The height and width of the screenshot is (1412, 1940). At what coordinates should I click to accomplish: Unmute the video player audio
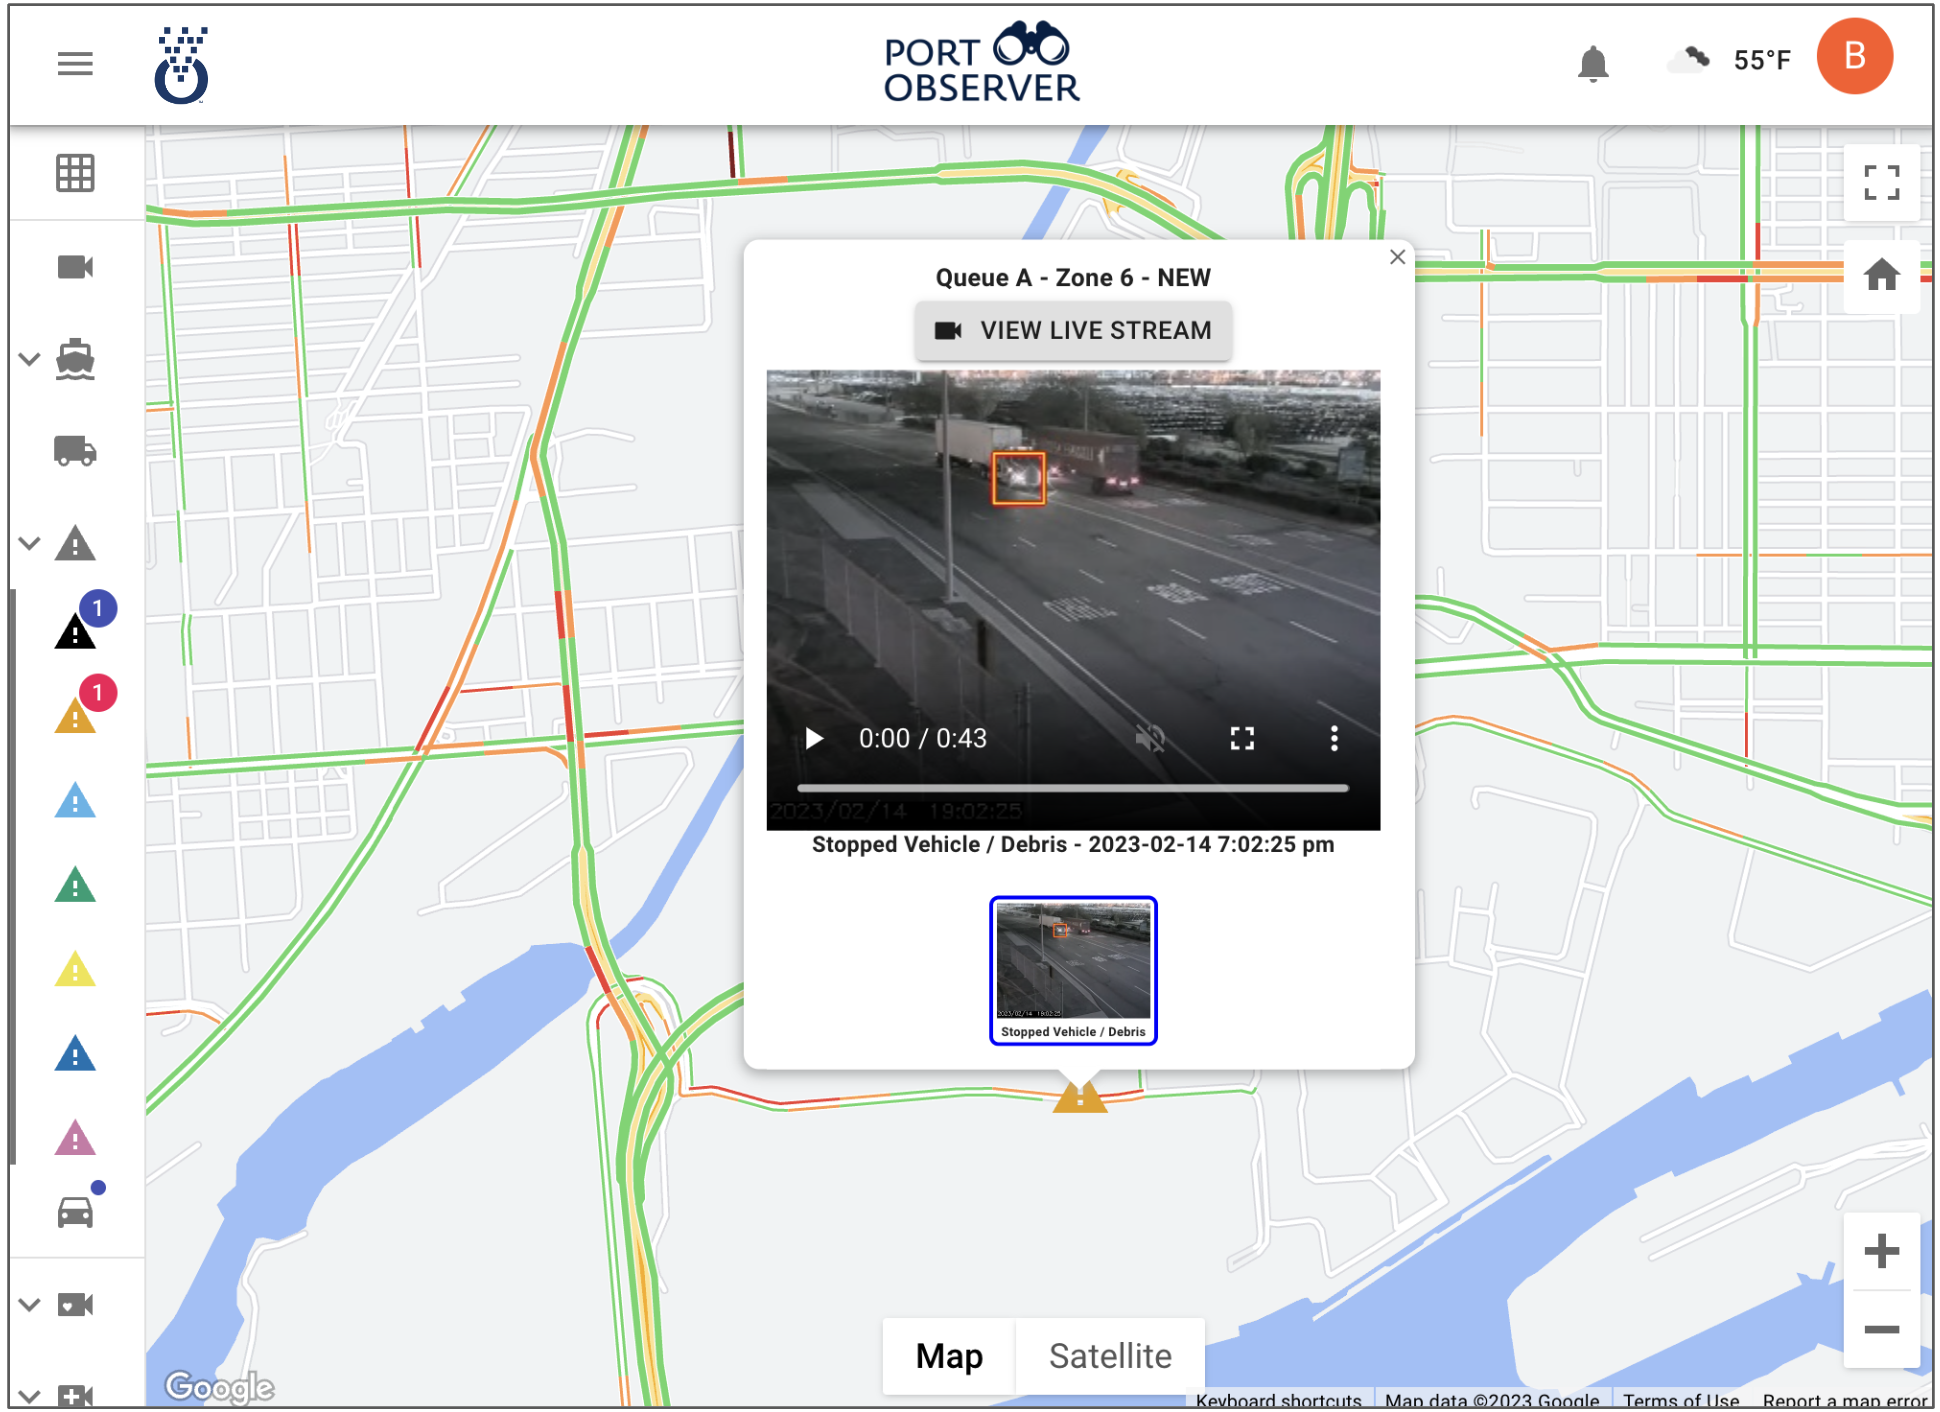1150,739
